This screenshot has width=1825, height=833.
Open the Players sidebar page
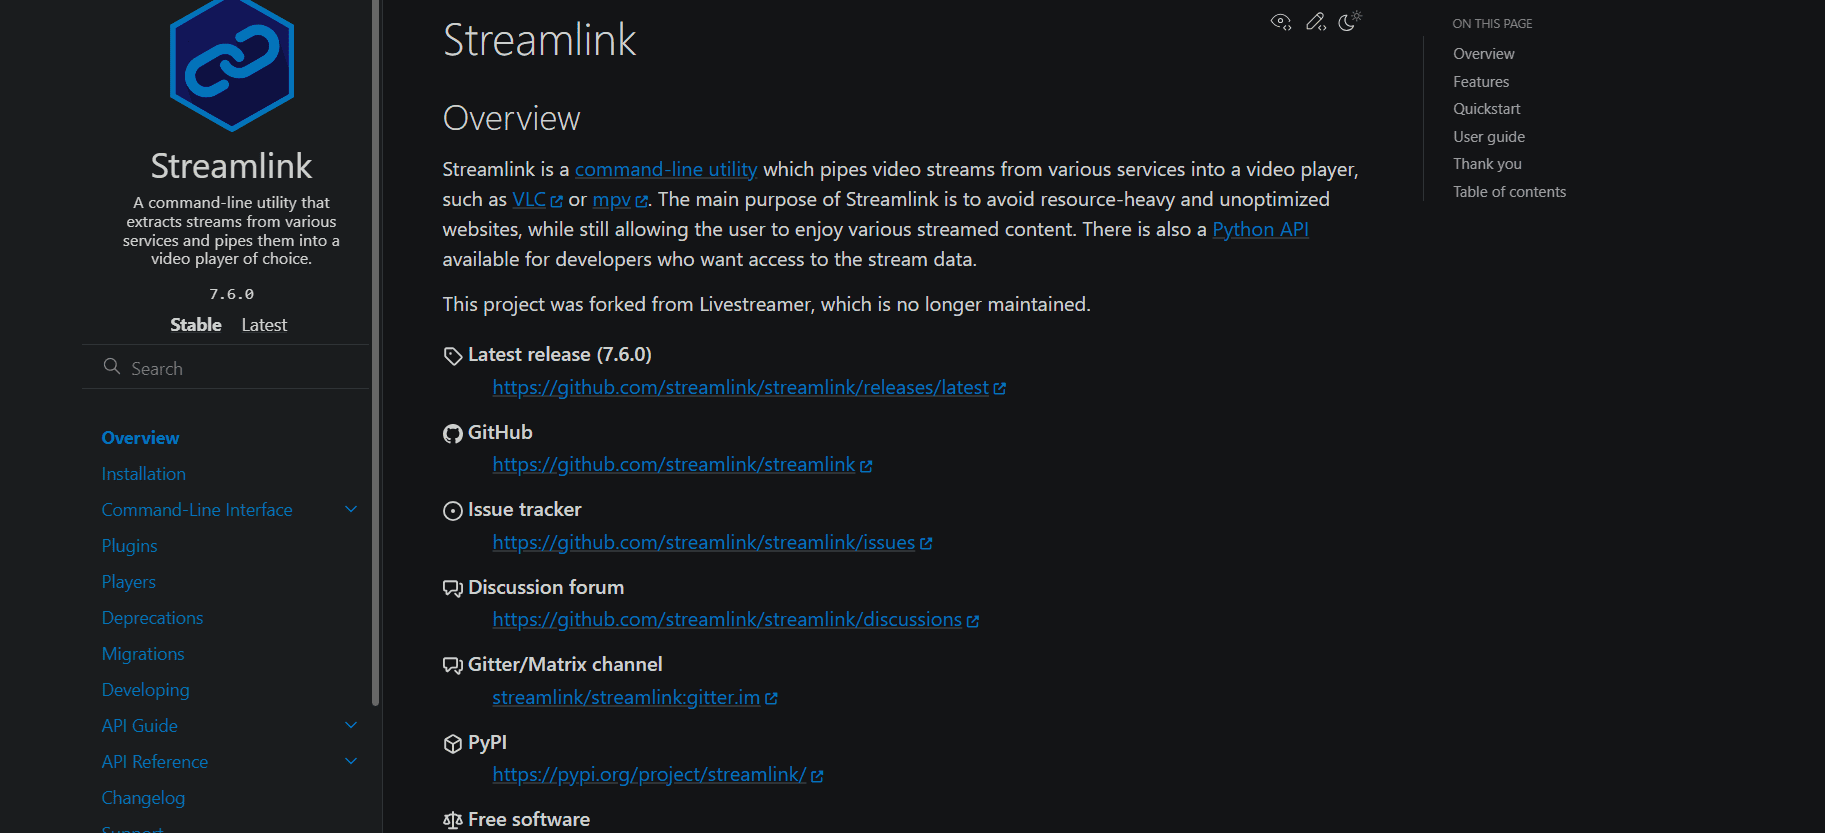tap(129, 582)
